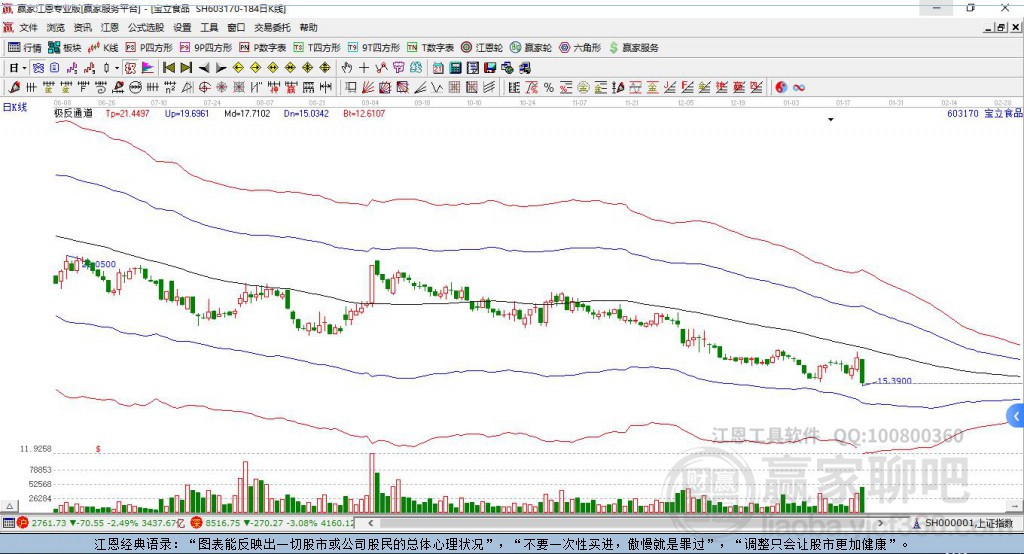Jump to first bar icon
Screen dimensions: 1024x554
168,68
